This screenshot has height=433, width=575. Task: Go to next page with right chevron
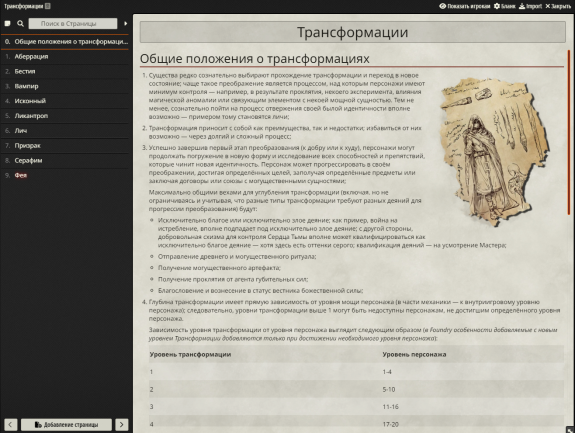point(122,425)
